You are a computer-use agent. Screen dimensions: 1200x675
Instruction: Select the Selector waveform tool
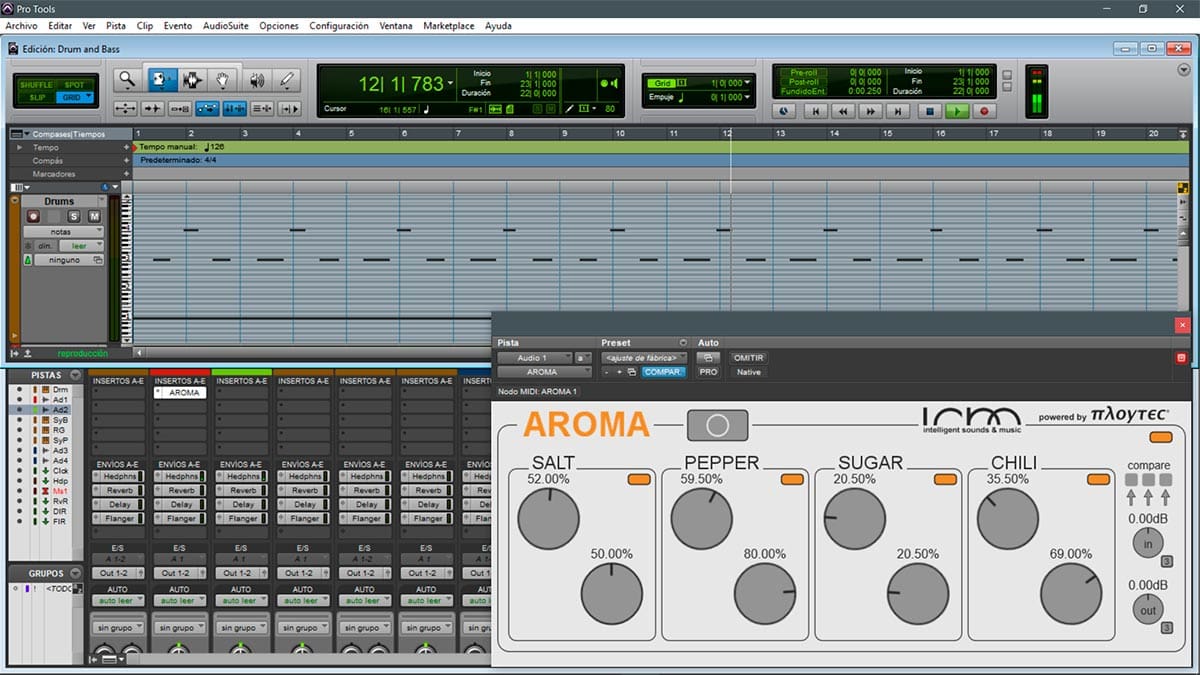tap(191, 80)
